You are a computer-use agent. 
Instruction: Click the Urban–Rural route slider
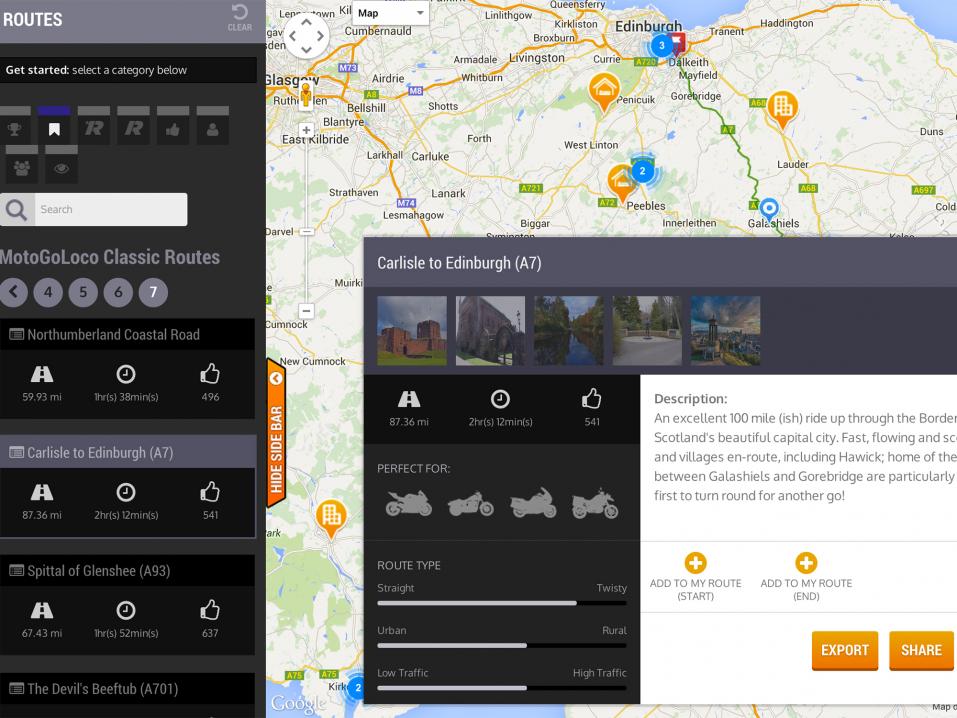tap(502, 645)
